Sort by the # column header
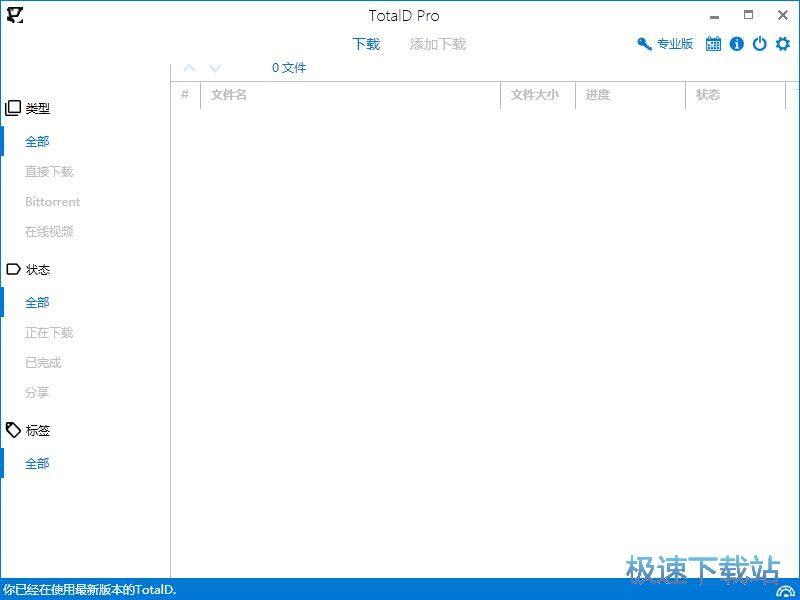The height and width of the screenshot is (600, 800). coord(185,94)
